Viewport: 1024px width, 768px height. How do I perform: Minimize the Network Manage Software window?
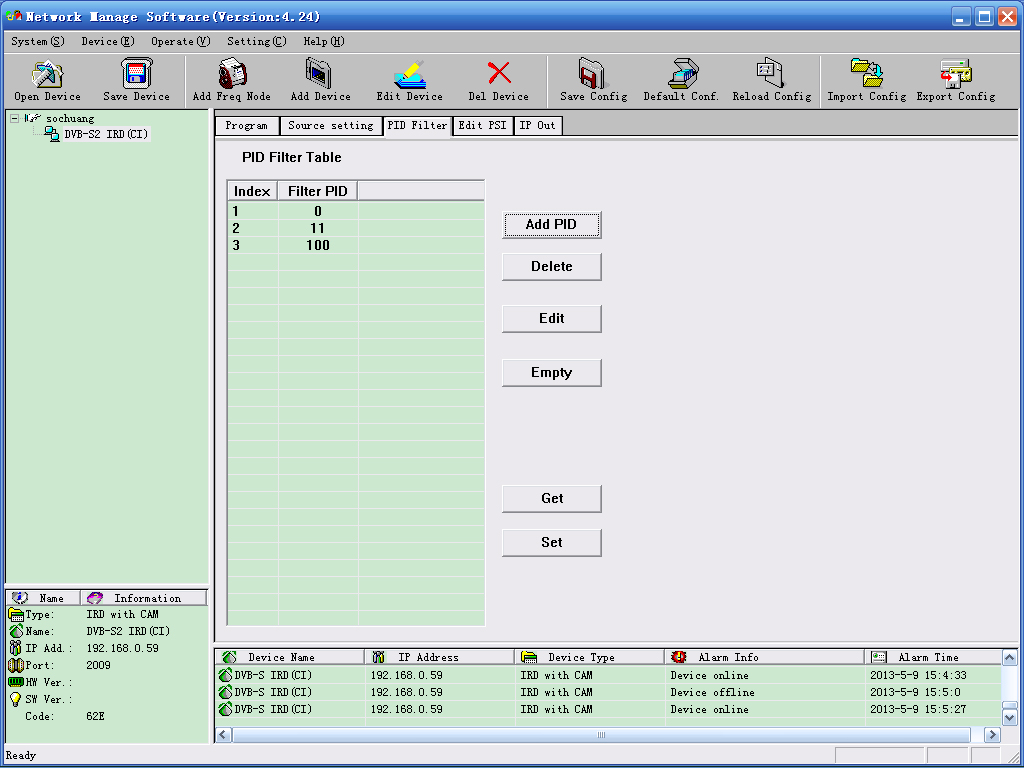(961, 17)
